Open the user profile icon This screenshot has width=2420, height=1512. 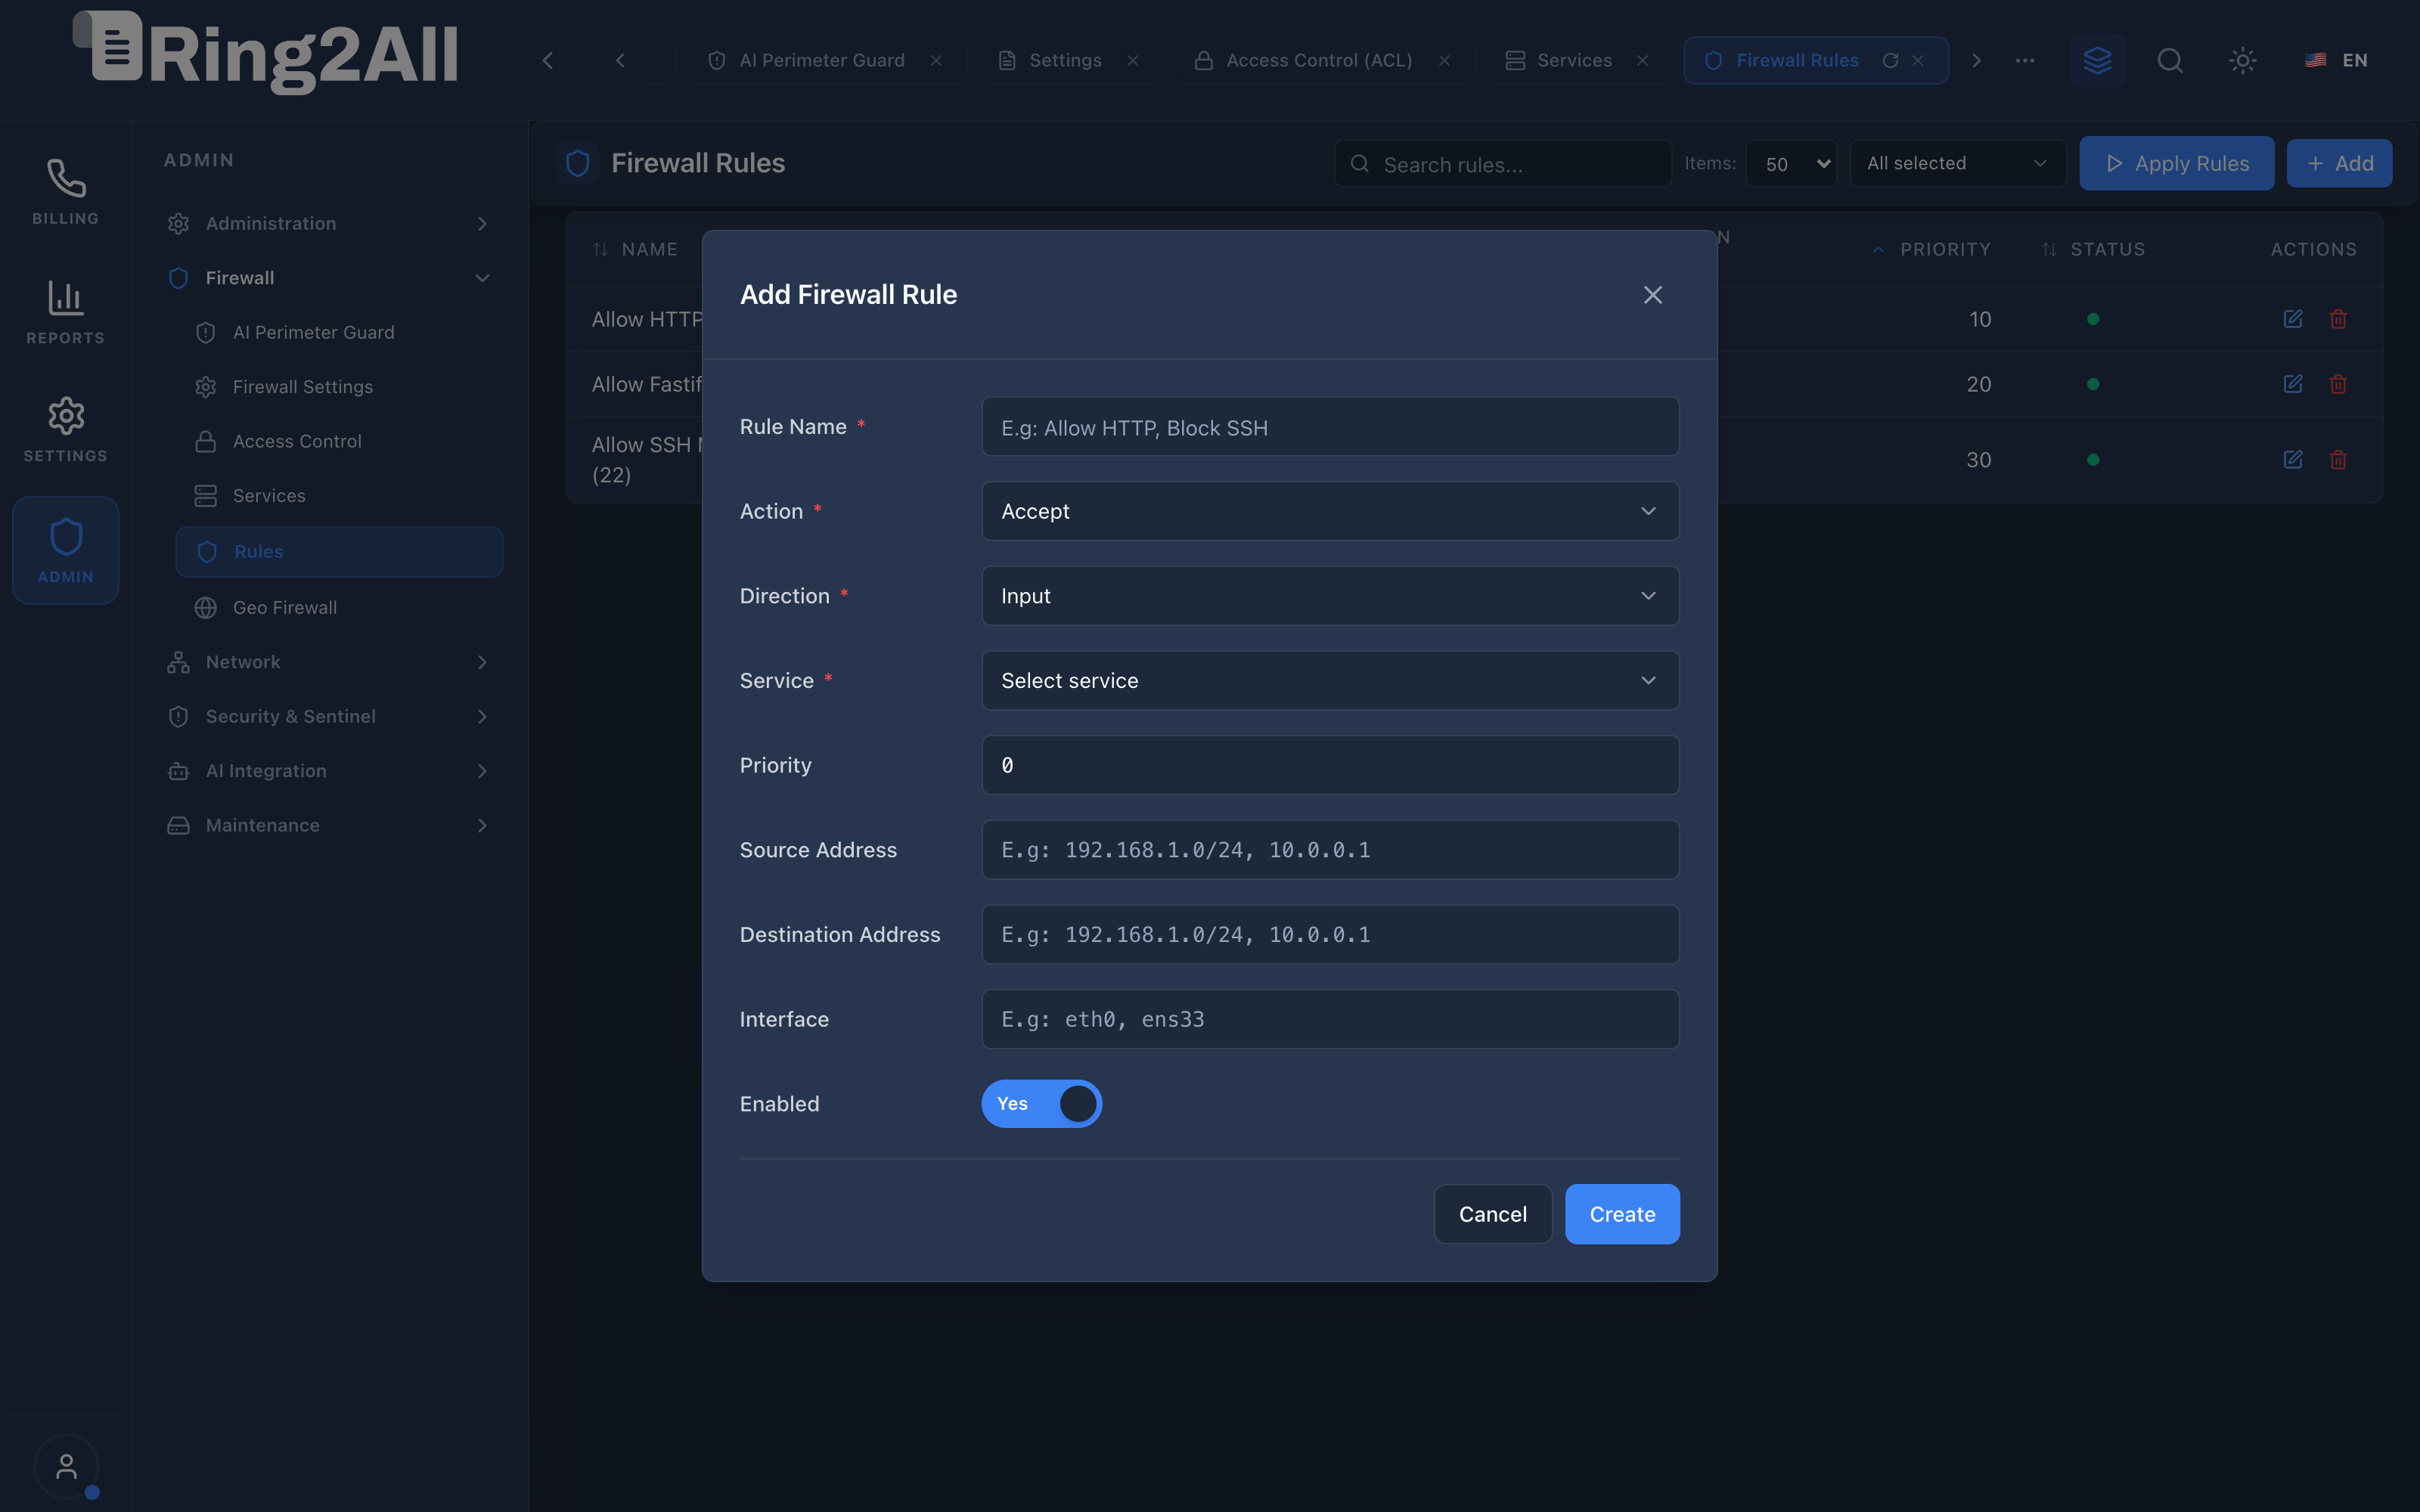(66, 1467)
